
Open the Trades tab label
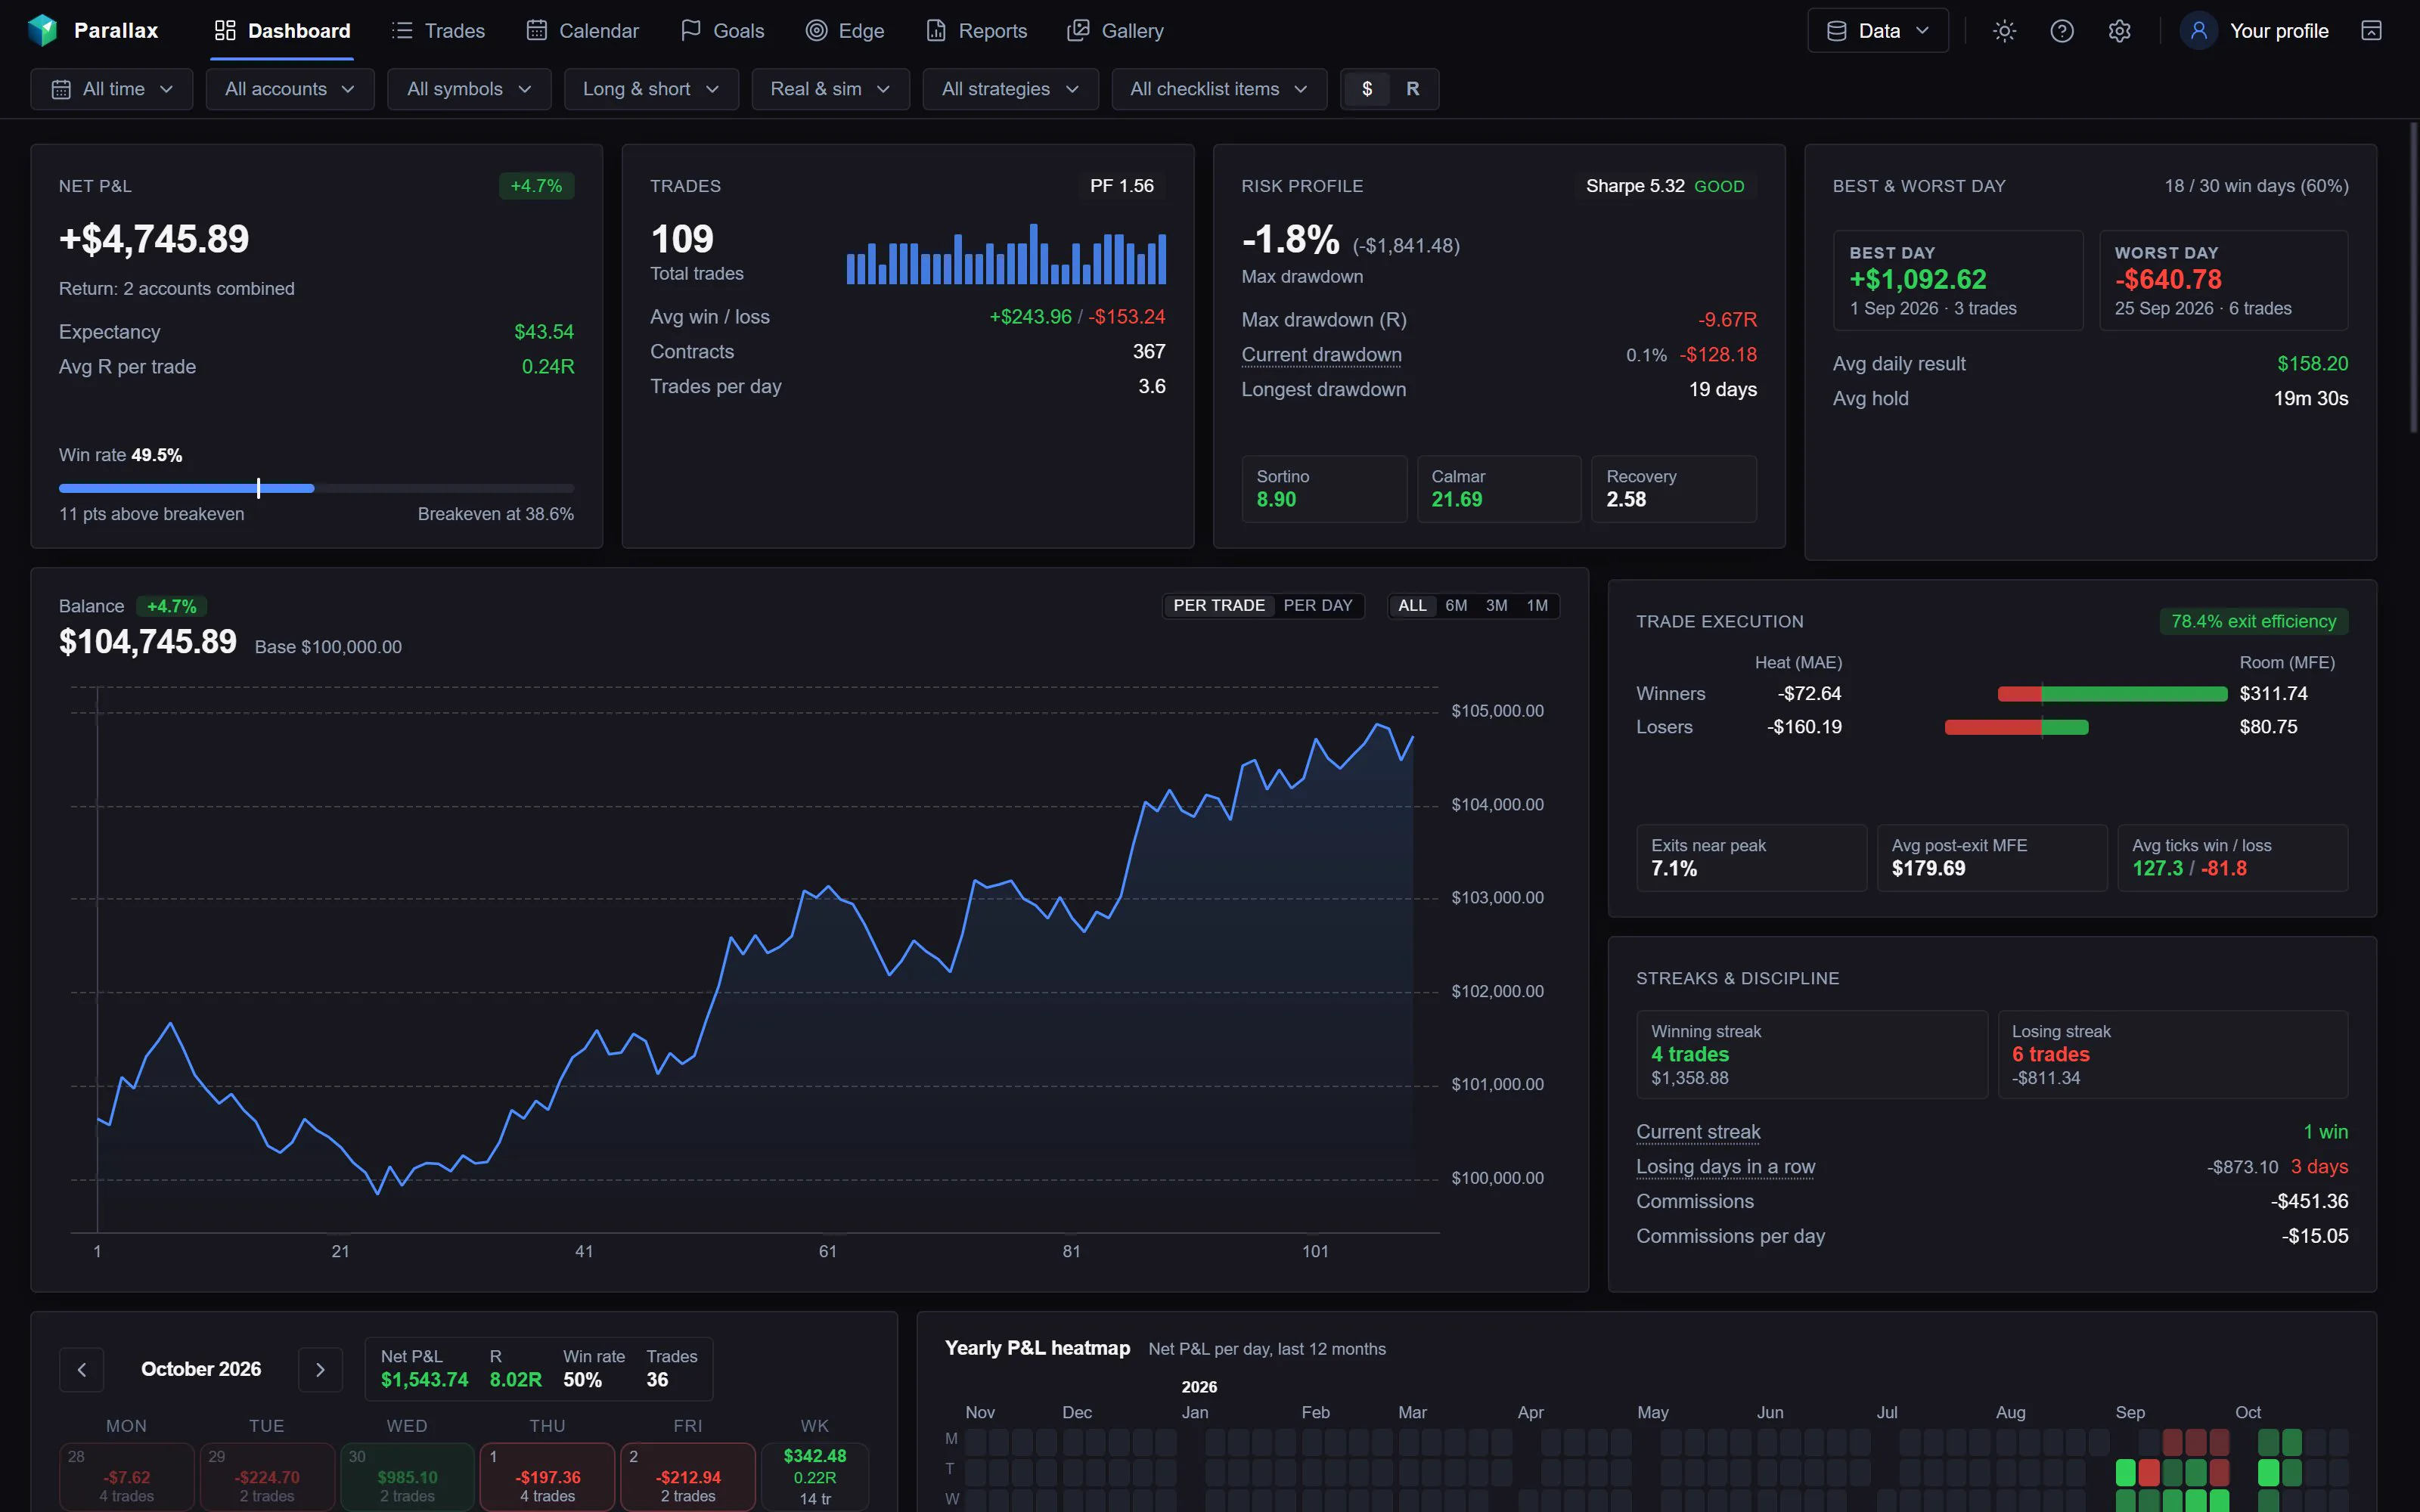[454, 31]
